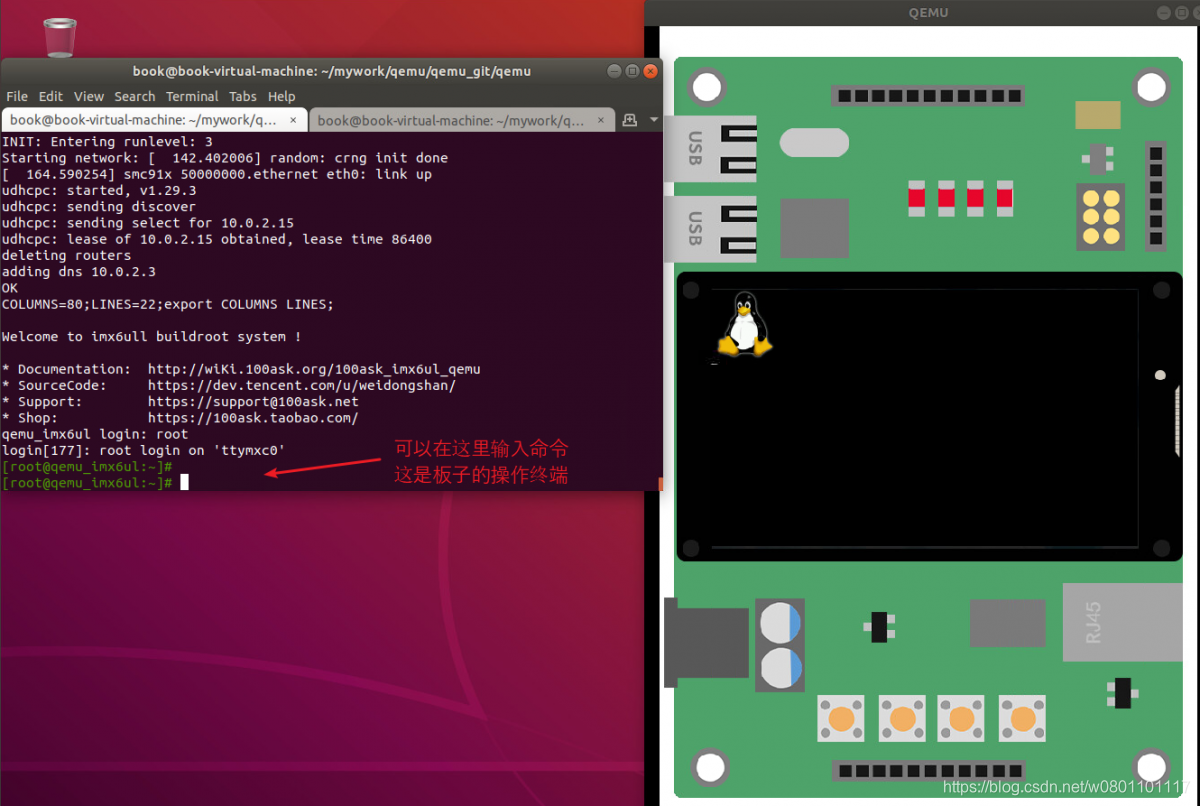Click the RJ45 Ethernet port graphic

(x=1122, y=622)
